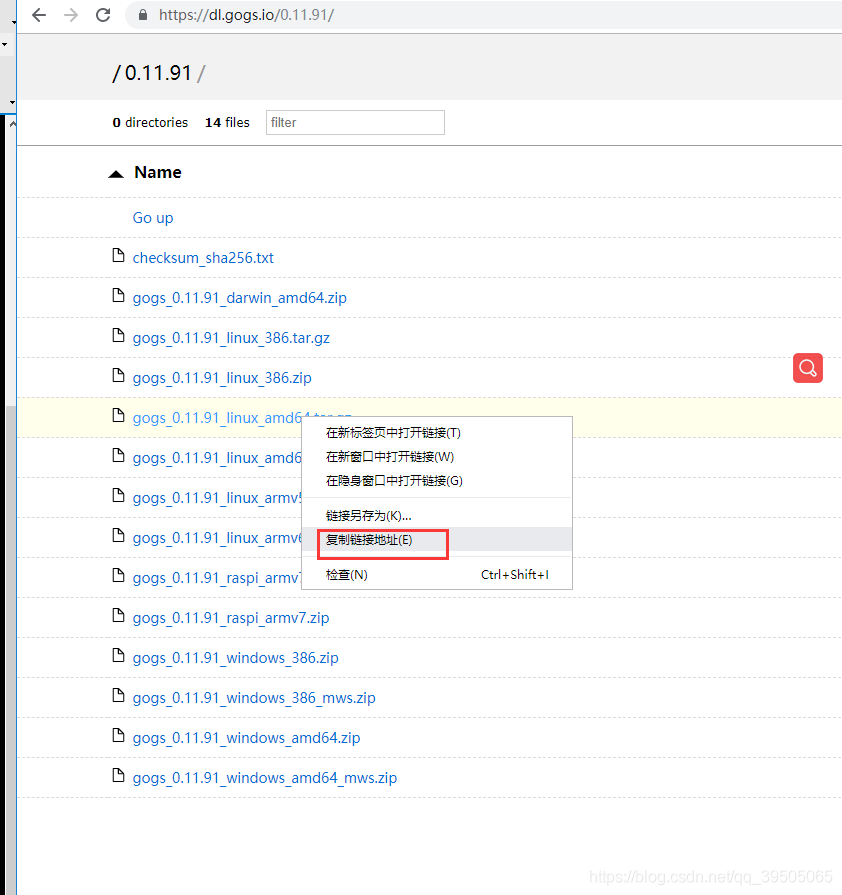Click the file icon beside gogs_0.11.91_raspi_armv7.zip

click(x=118, y=615)
